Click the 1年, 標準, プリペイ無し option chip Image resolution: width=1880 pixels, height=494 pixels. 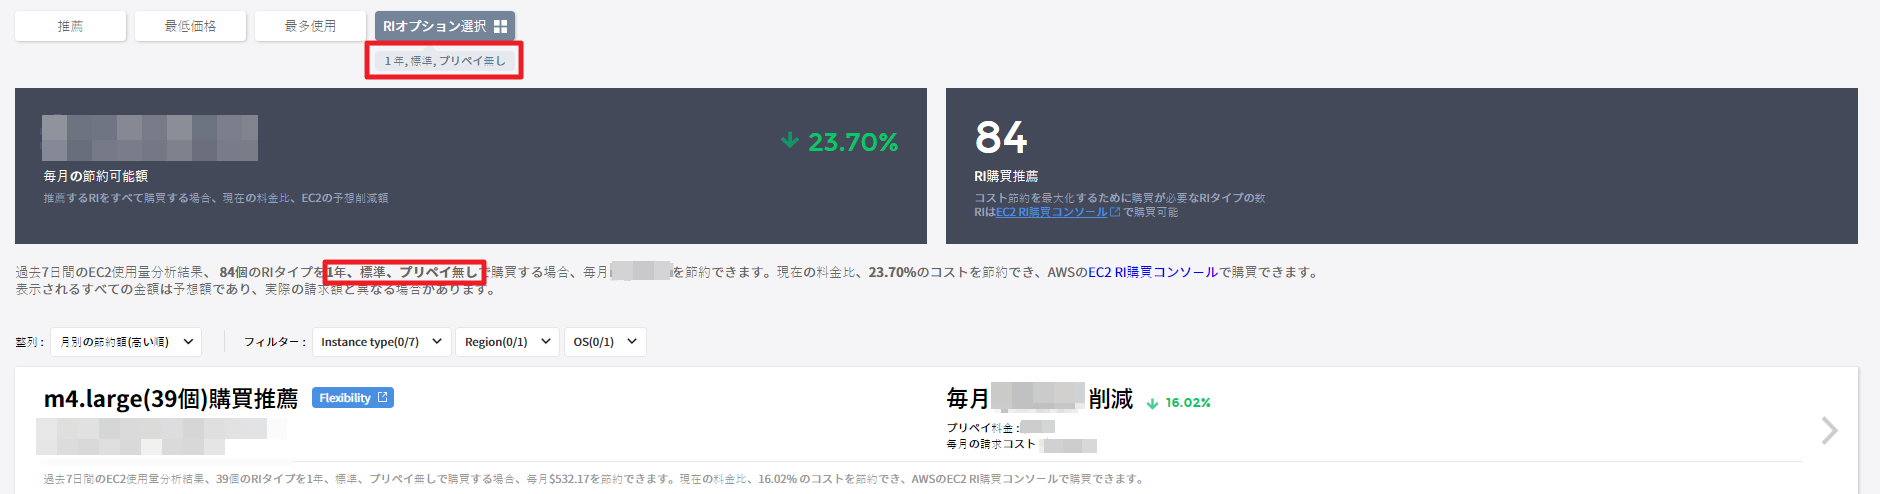click(444, 61)
